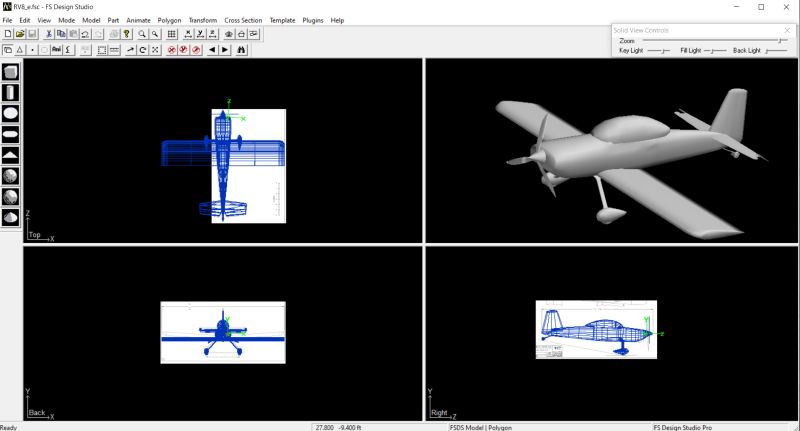Select the triangle wedge primitive tool
Viewport: 800px width, 431px height.
[11, 156]
